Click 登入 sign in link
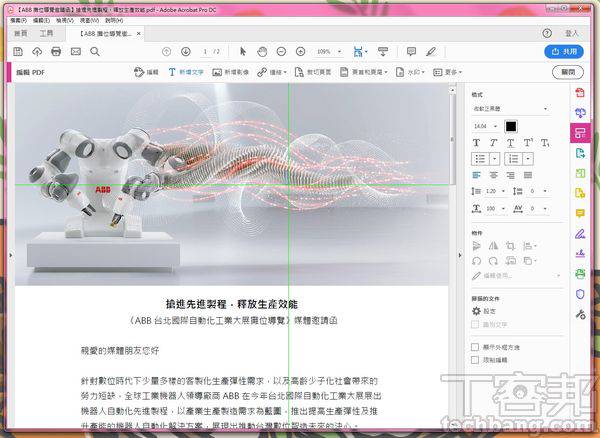 [572, 33]
